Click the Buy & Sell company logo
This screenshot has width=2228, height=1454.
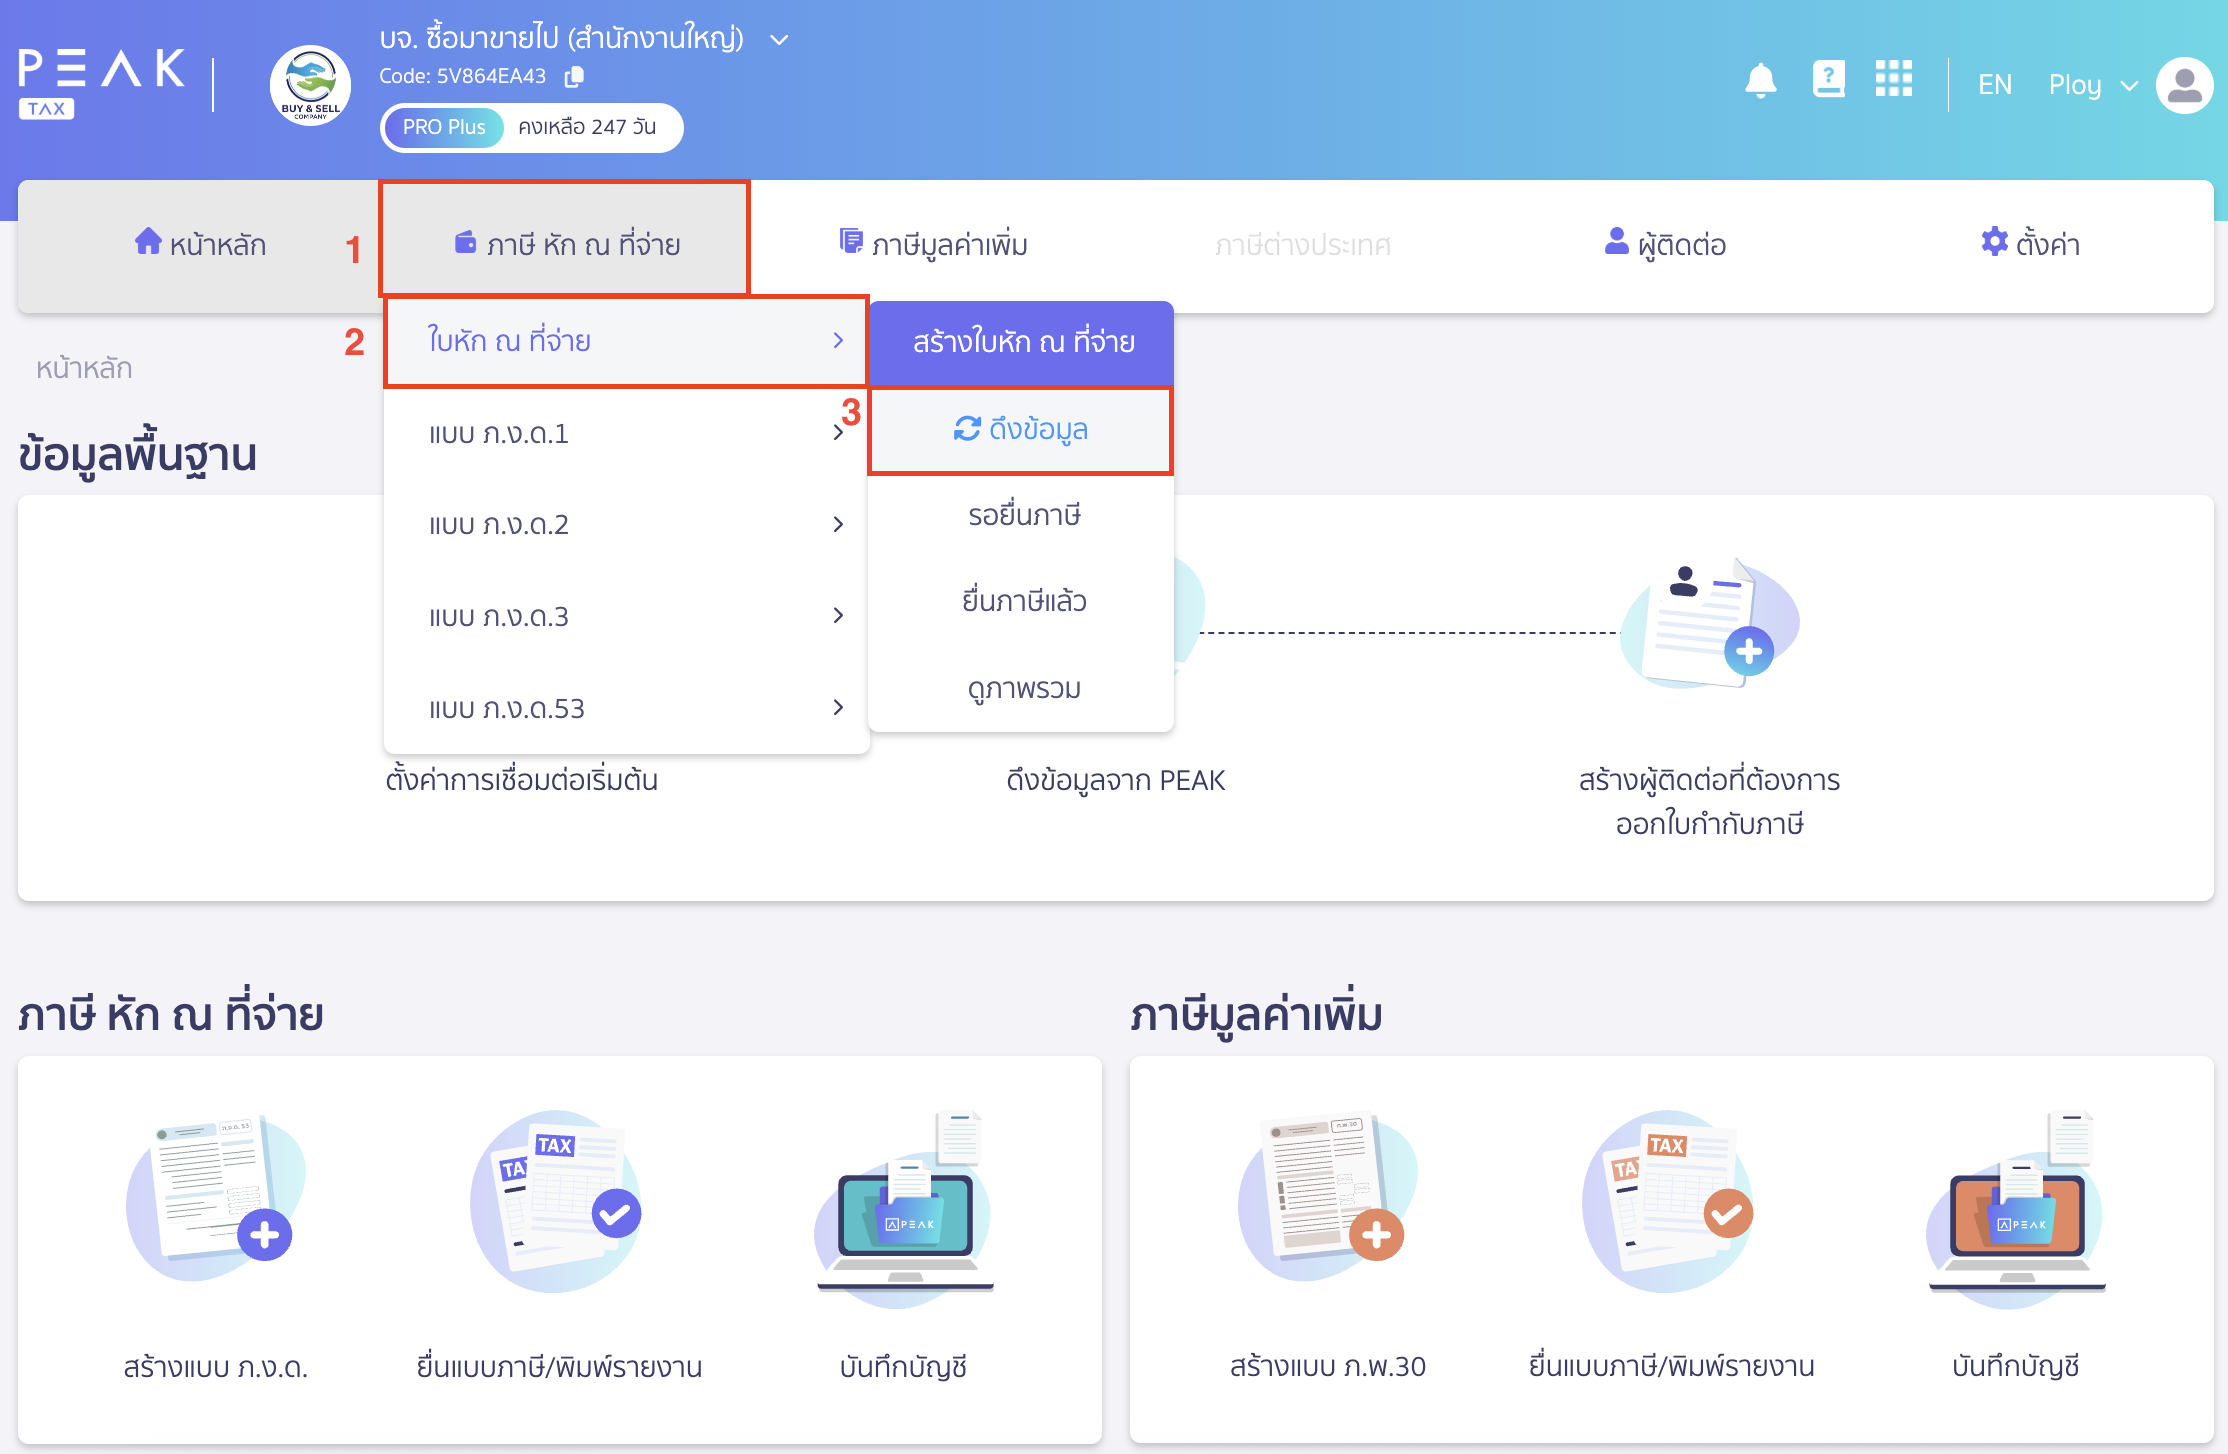[310, 85]
